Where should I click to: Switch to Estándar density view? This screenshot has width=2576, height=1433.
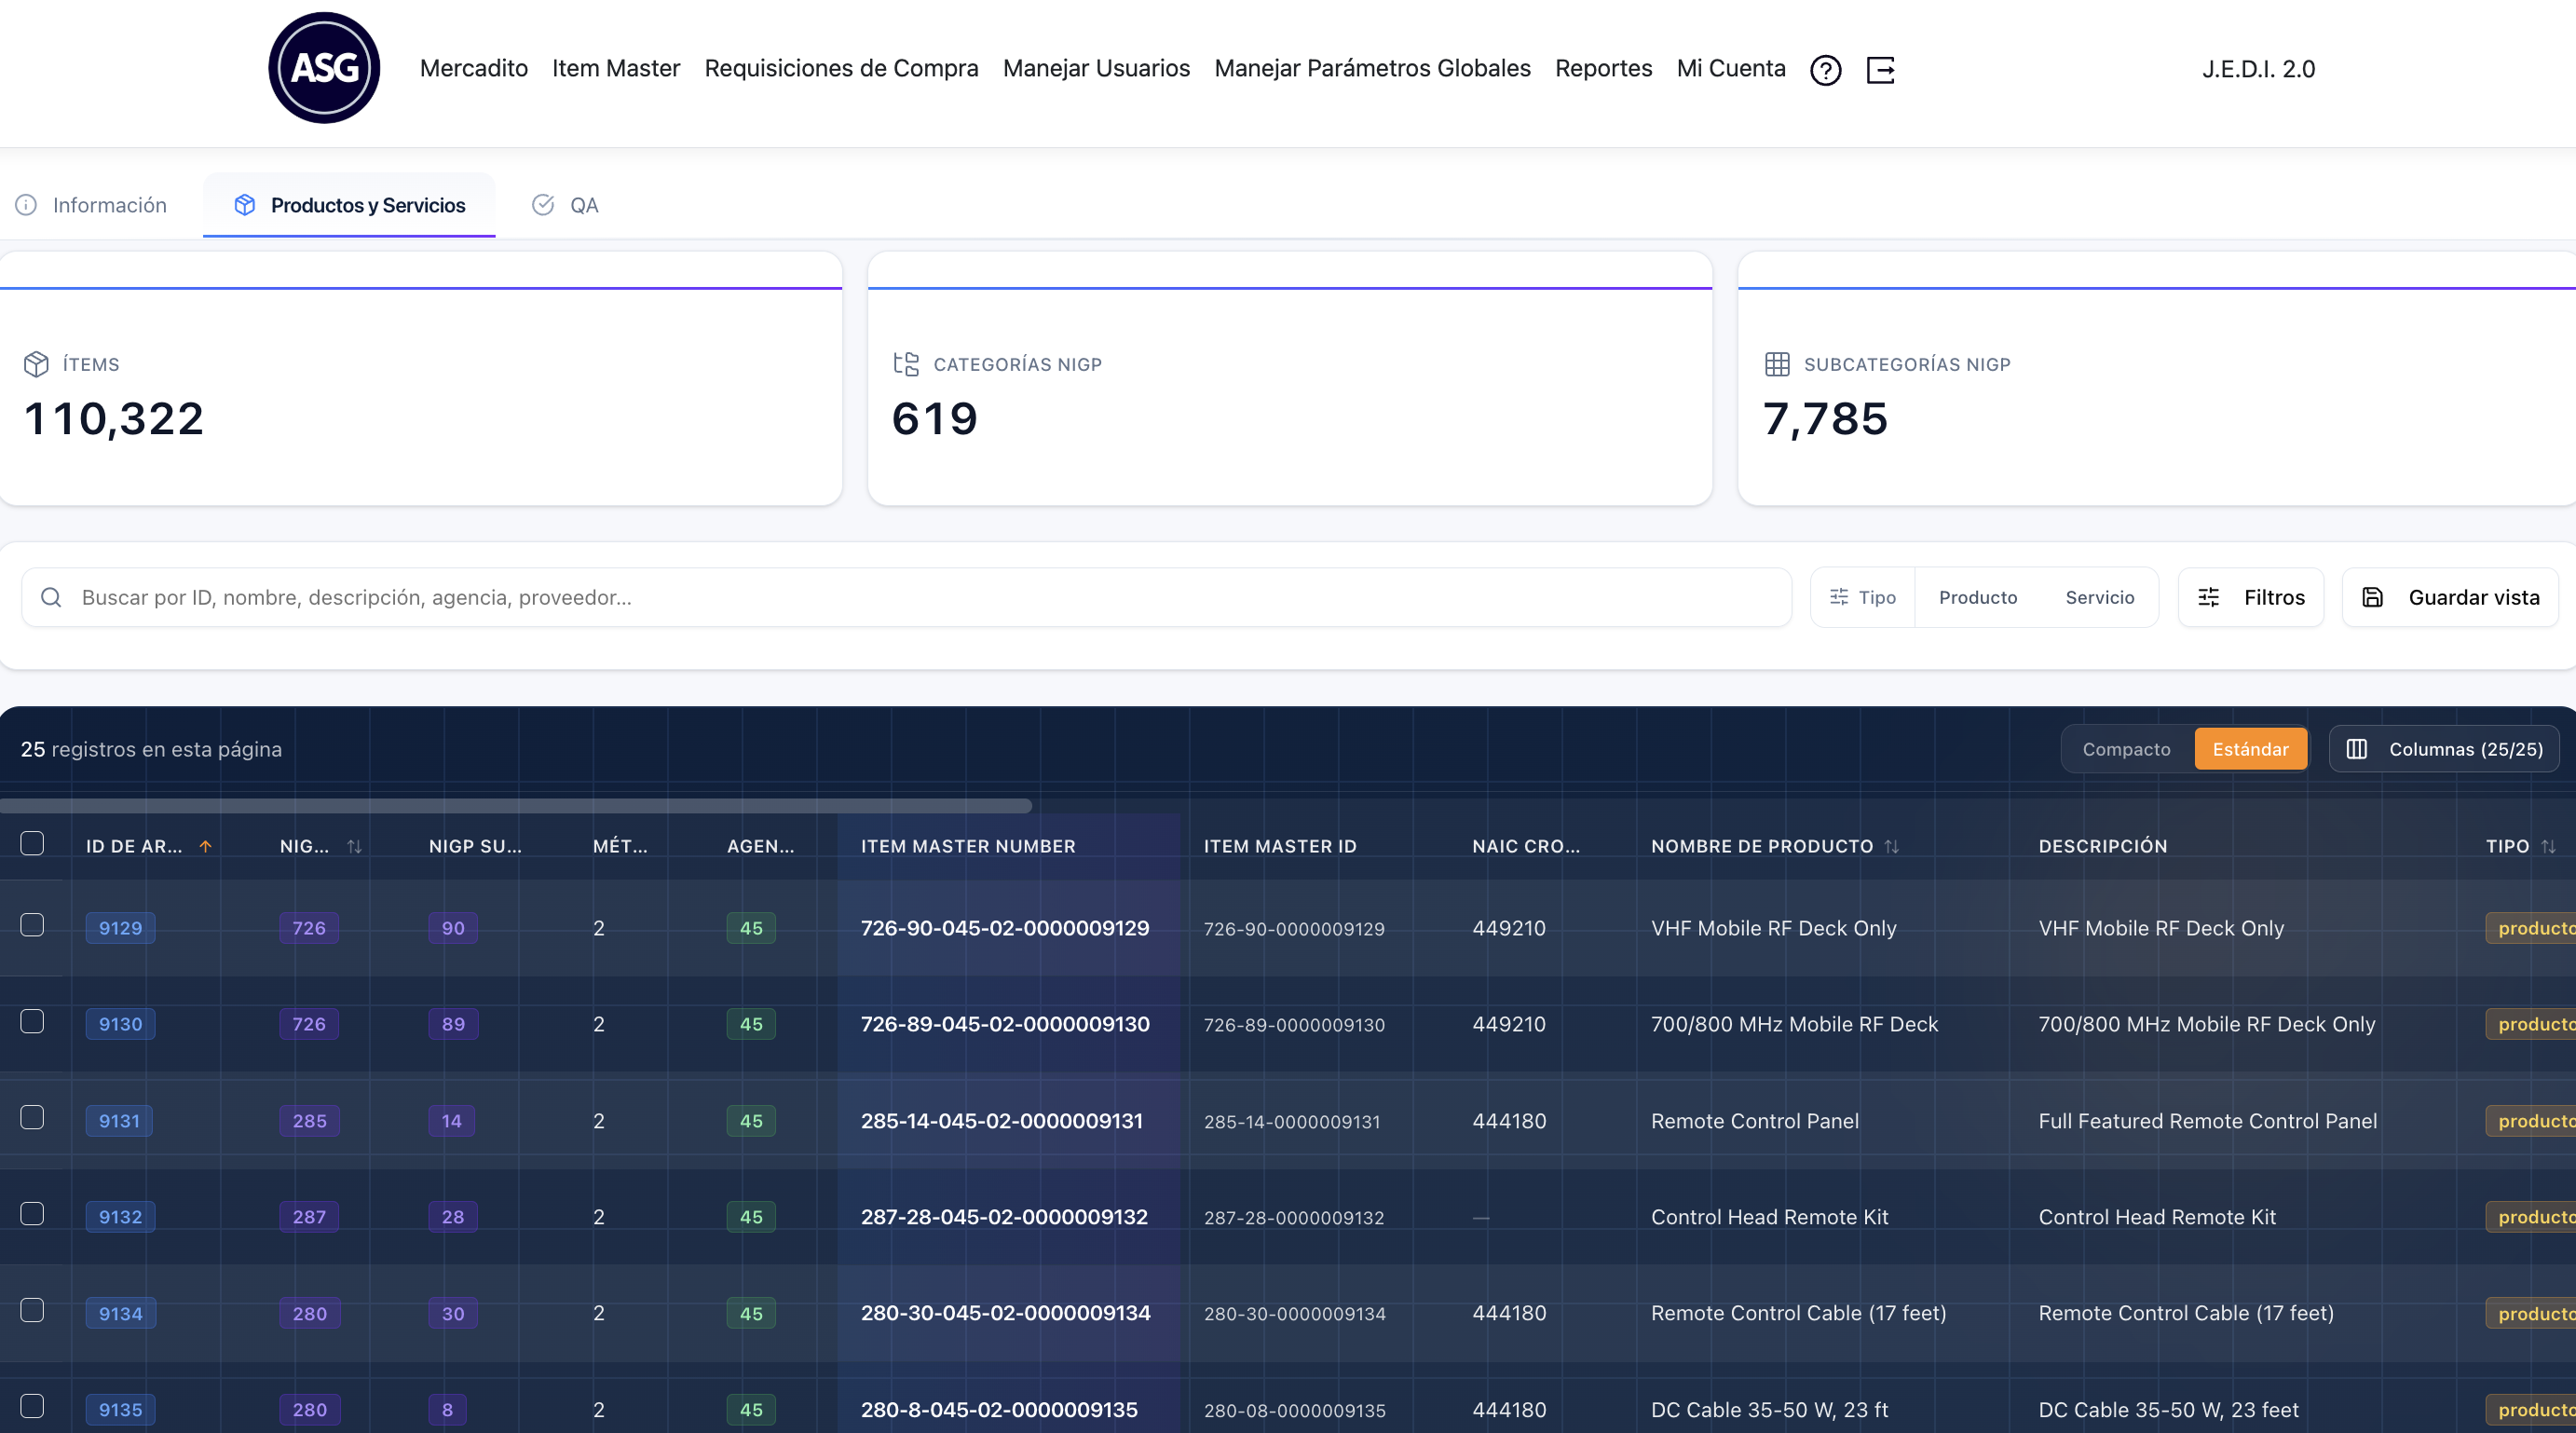(x=2250, y=749)
